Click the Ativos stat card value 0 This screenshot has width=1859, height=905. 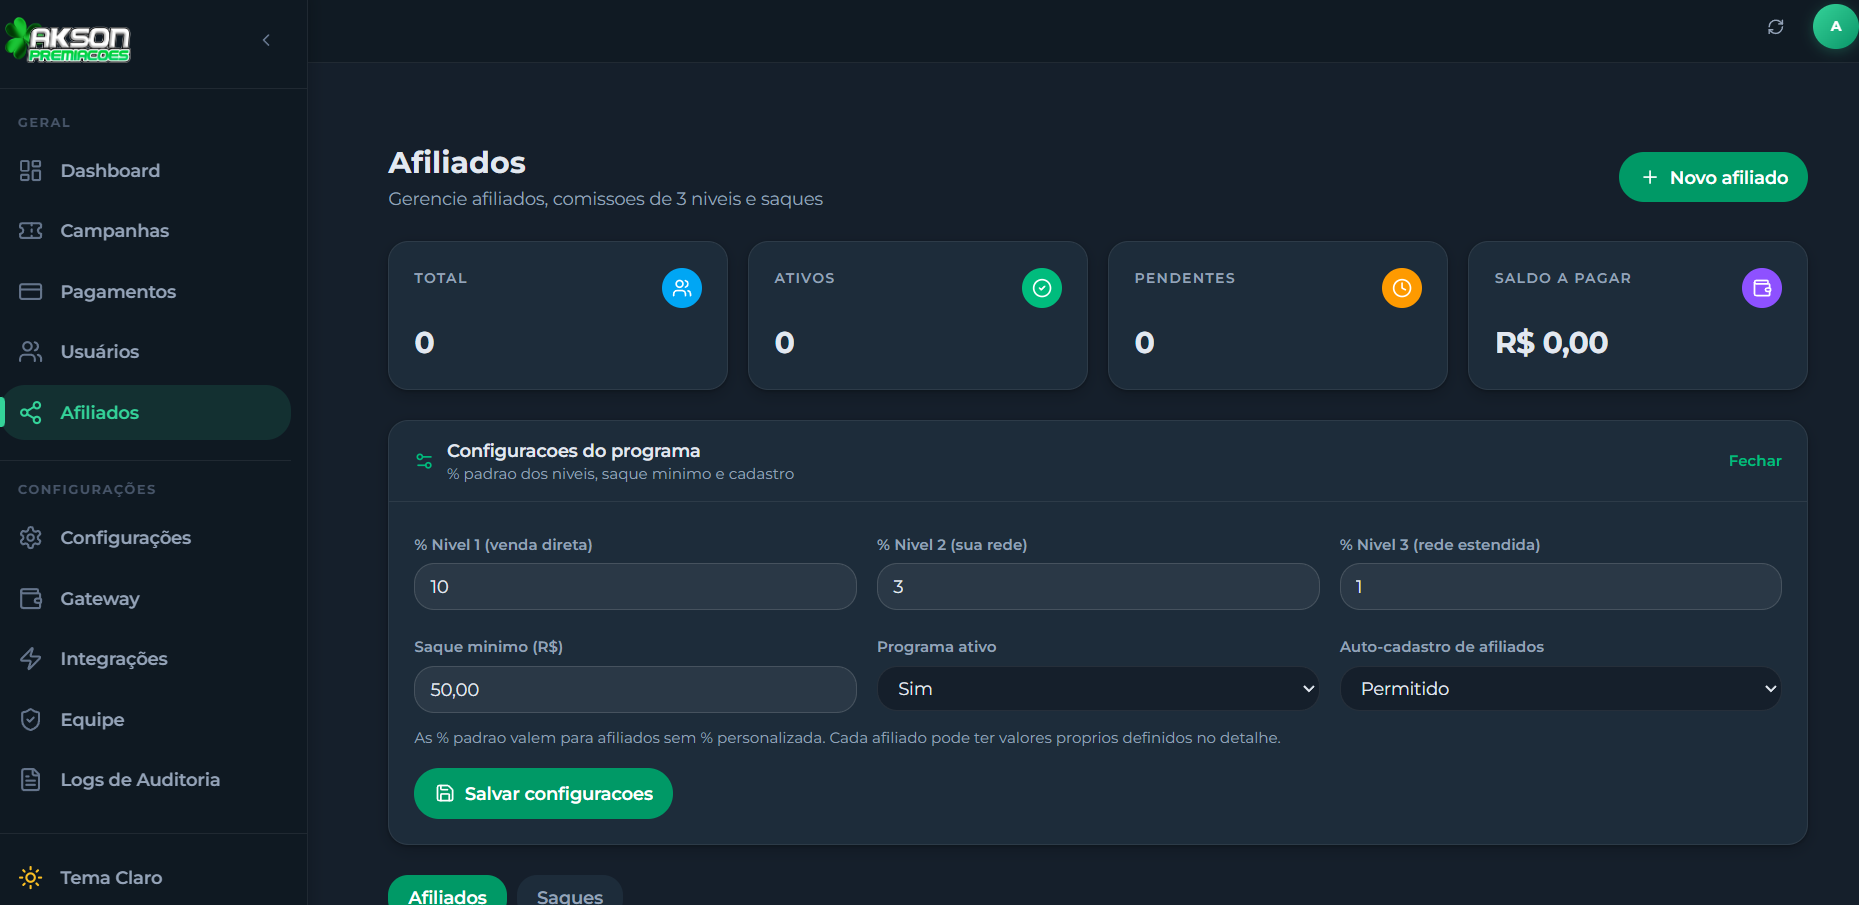click(784, 343)
